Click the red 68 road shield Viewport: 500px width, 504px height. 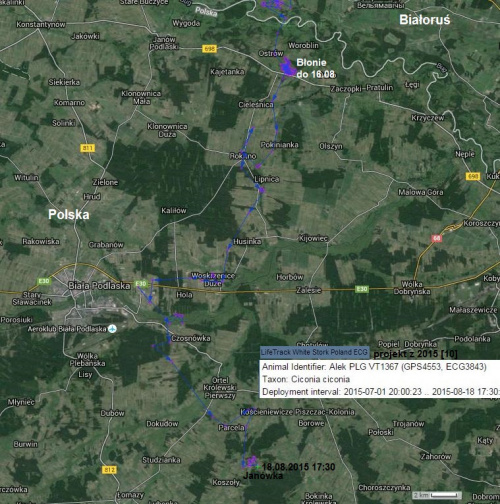point(436,238)
